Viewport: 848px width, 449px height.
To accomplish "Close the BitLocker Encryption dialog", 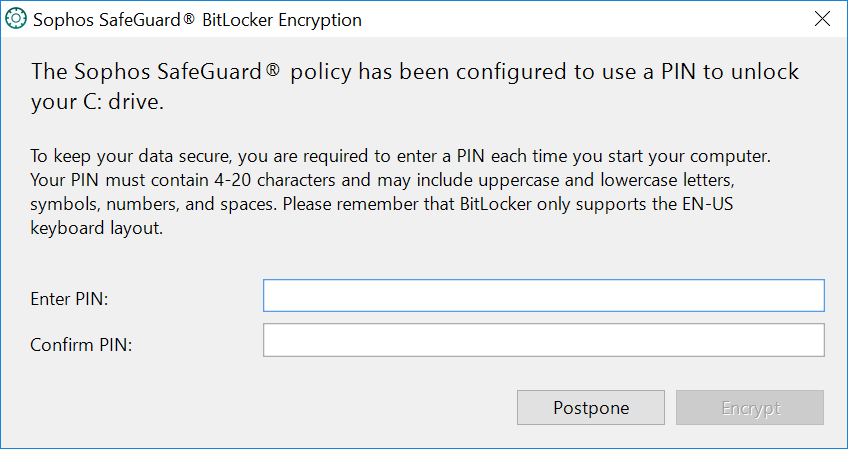I will pyautogui.click(x=822, y=19).
